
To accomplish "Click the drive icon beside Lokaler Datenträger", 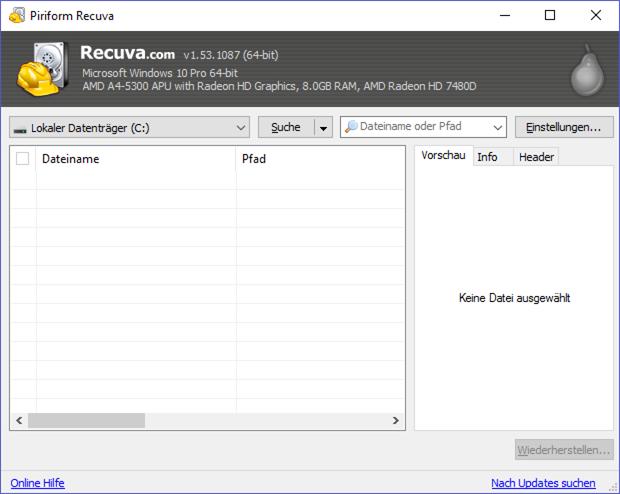I will [20, 128].
